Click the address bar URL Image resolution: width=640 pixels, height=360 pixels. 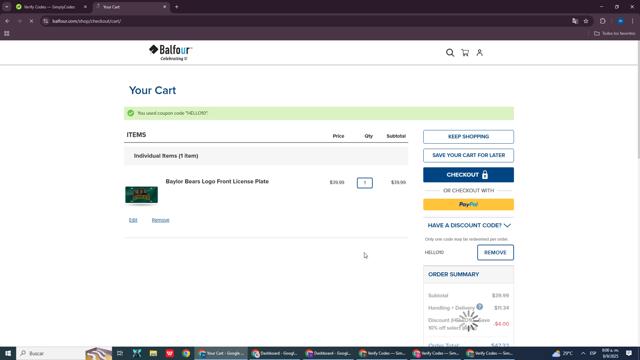point(87,21)
